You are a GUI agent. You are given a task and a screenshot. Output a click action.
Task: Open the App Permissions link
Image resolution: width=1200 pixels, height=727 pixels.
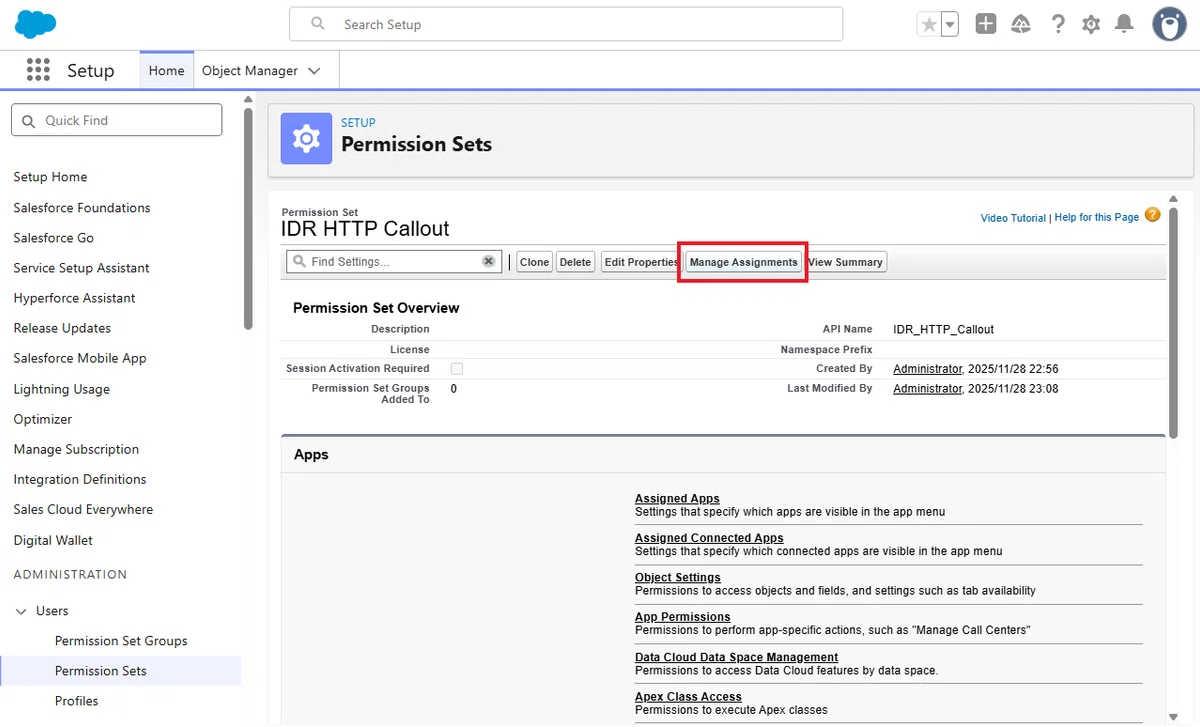683,617
